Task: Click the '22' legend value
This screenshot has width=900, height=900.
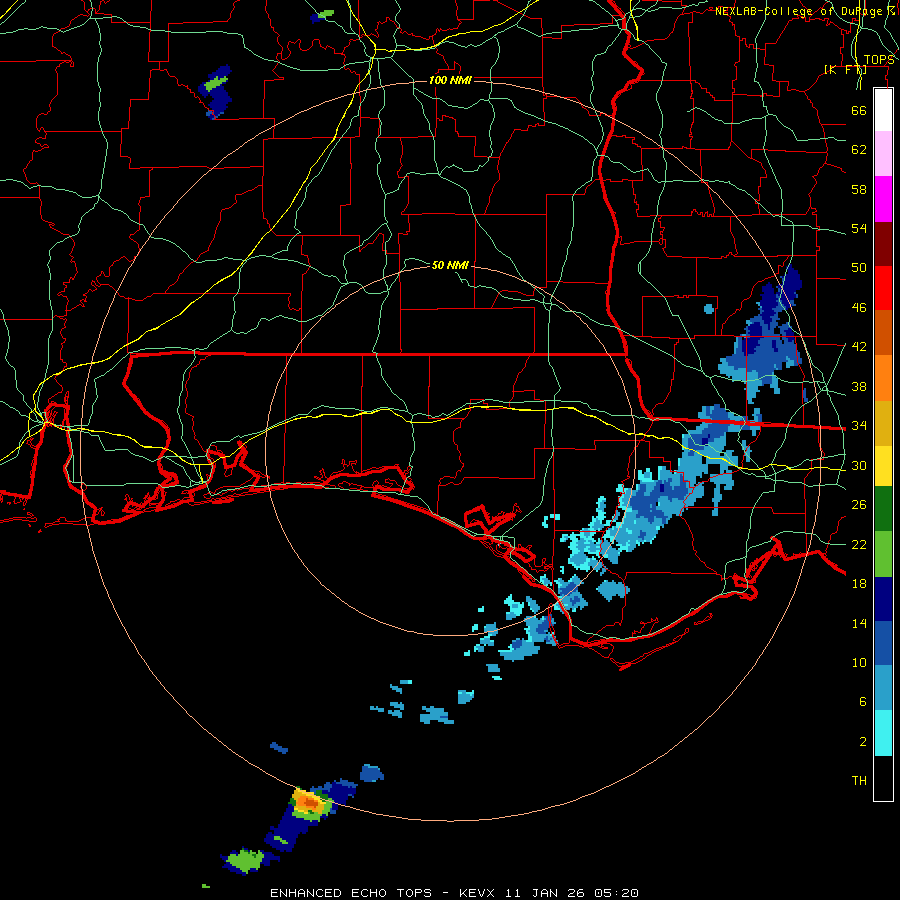Action: coord(859,544)
